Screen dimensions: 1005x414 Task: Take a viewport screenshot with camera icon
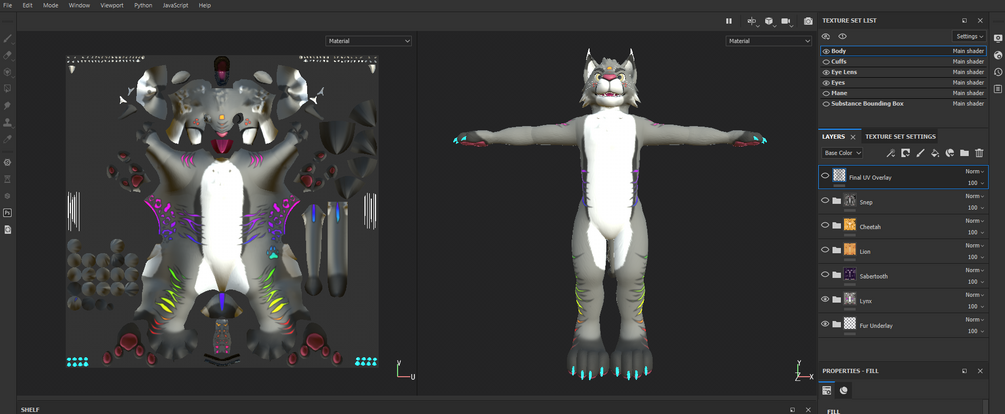tap(808, 21)
